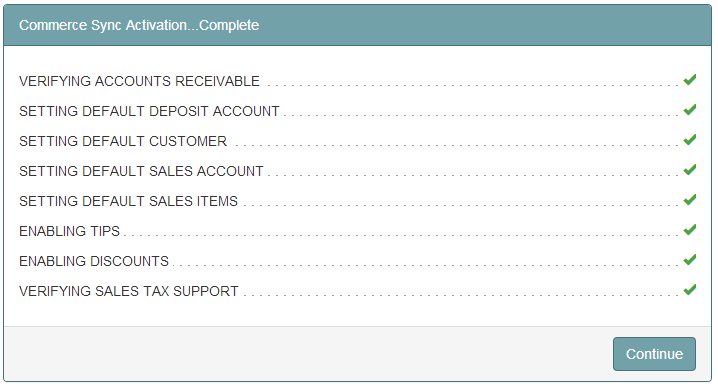Select the VERIFYING SALES TAX SUPPORT label
The width and height of the screenshot is (718, 386).
tap(129, 291)
